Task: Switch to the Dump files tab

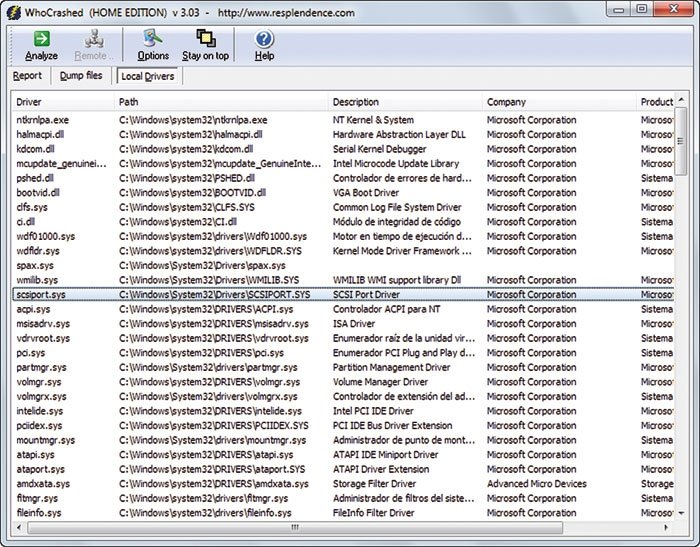Action: pyautogui.click(x=81, y=76)
